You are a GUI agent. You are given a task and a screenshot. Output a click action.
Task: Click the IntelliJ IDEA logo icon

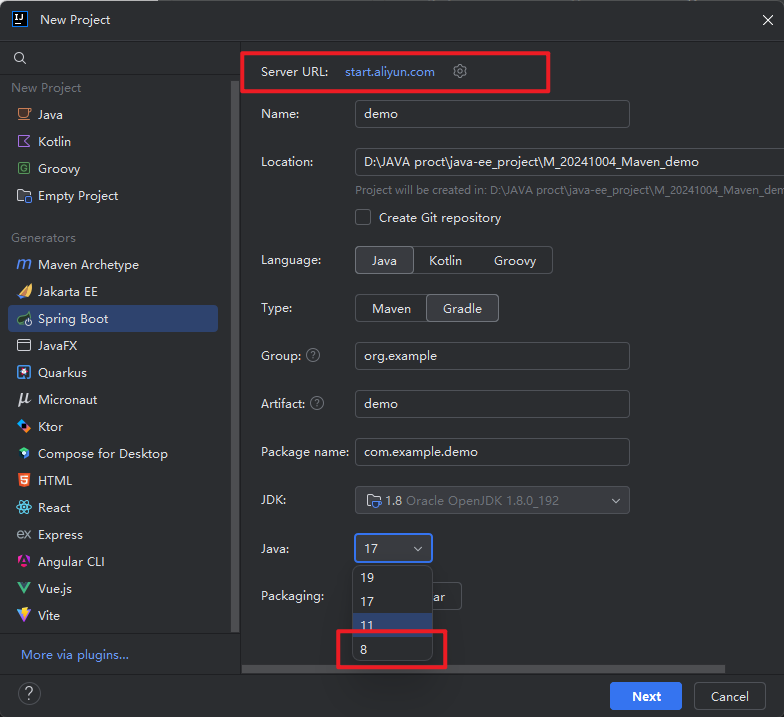coord(20,19)
